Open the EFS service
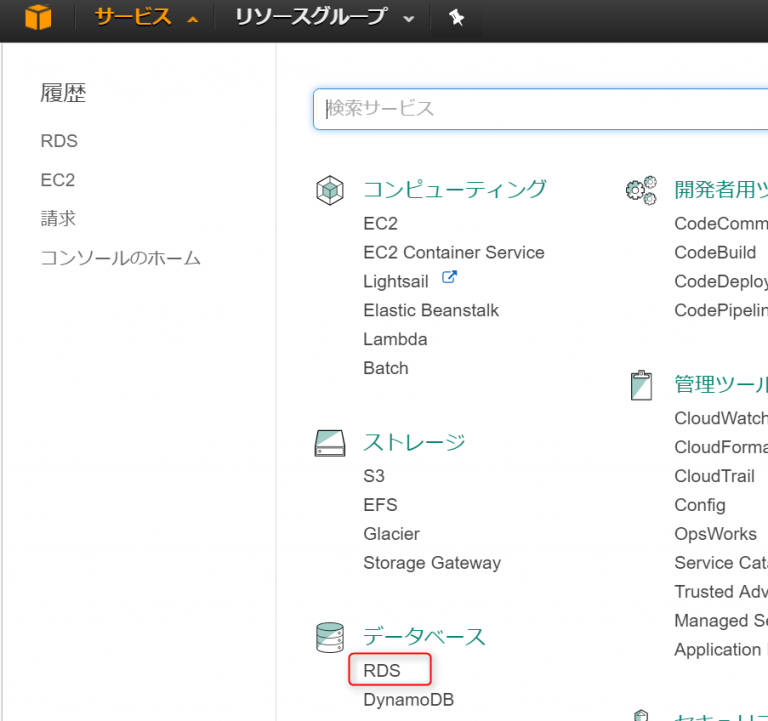Image resolution: width=768 pixels, height=721 pixels. [x=380, y=505]
